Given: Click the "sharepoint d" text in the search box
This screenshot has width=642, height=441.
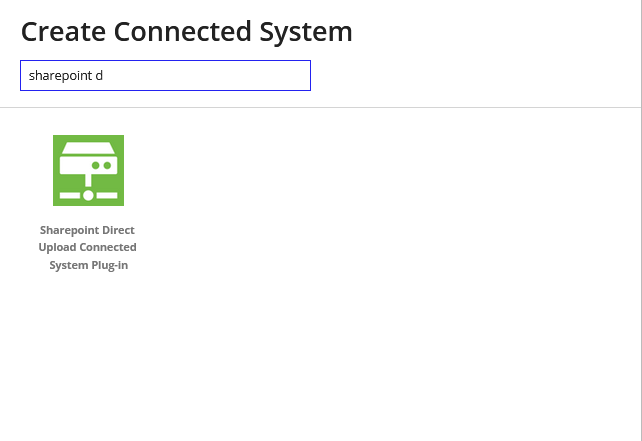Looking at the screenshot, I should pos(66,76).
